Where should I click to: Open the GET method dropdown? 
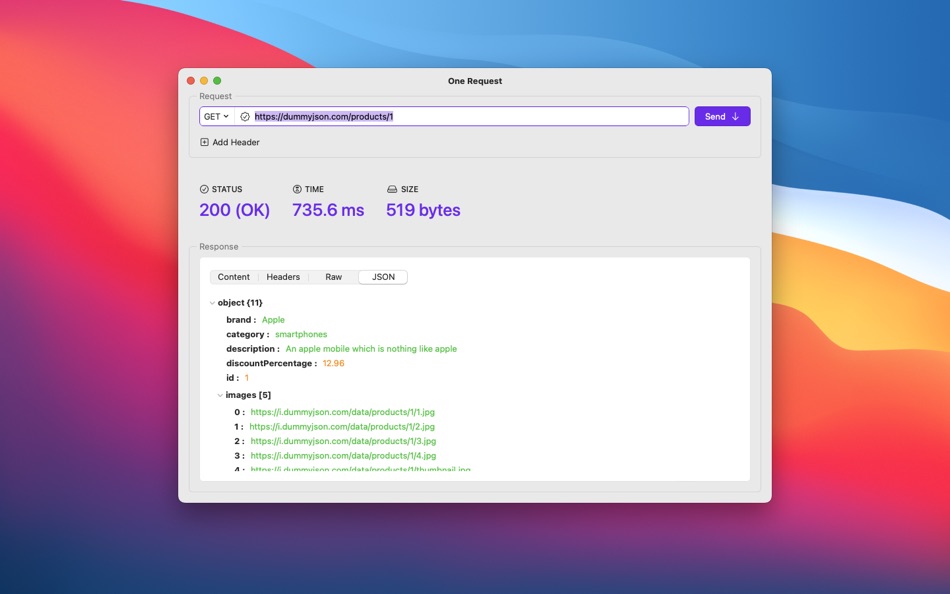point(216,116)
